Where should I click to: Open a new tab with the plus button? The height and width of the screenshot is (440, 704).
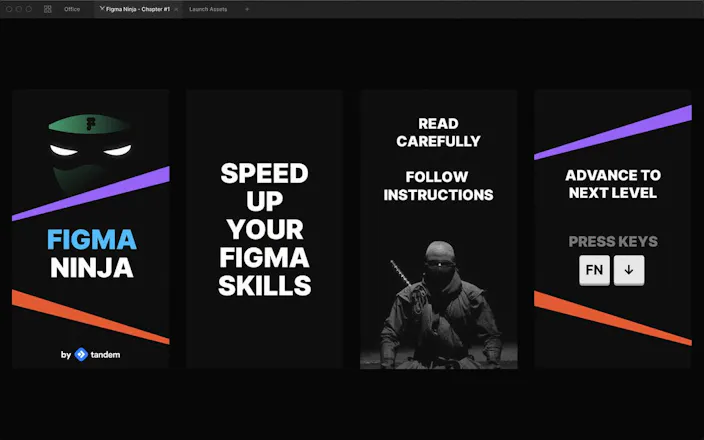247,9
